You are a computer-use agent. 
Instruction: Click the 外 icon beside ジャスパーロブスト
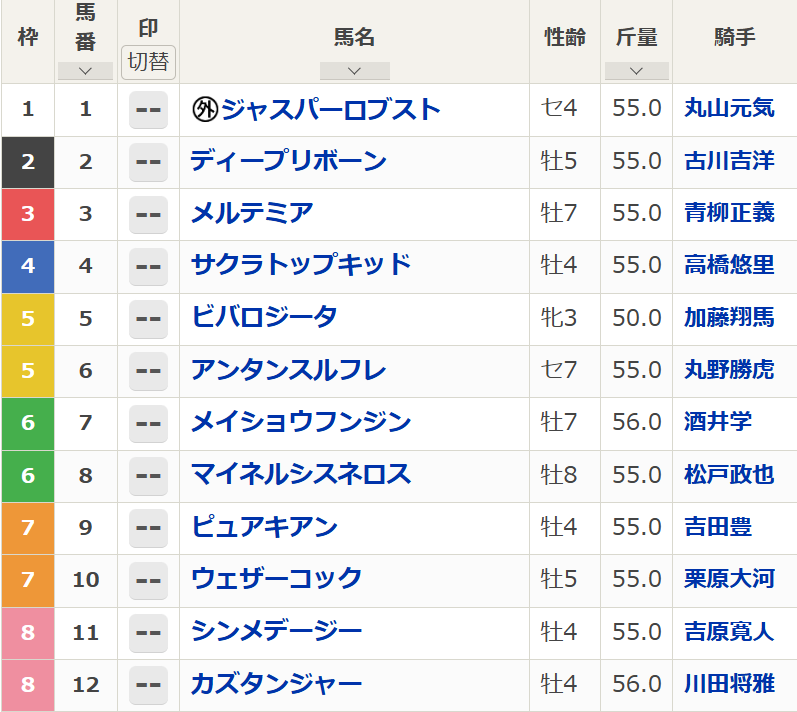click(x=204, y=109)
